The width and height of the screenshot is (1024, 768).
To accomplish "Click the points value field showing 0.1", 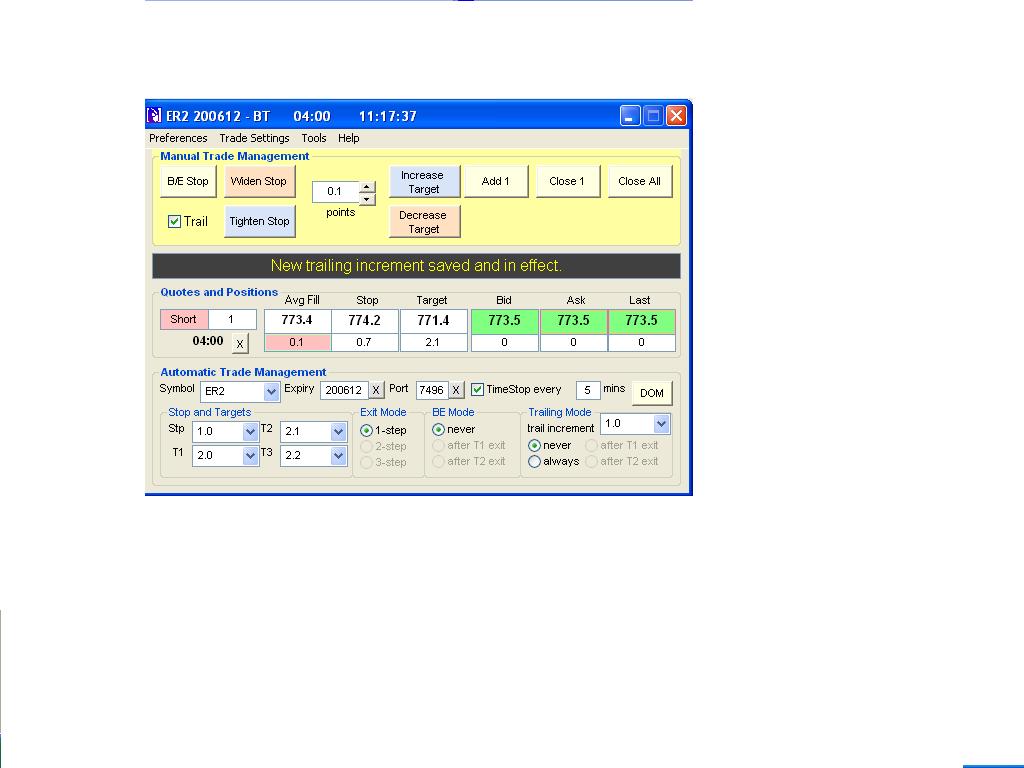I will click(336, 191).
